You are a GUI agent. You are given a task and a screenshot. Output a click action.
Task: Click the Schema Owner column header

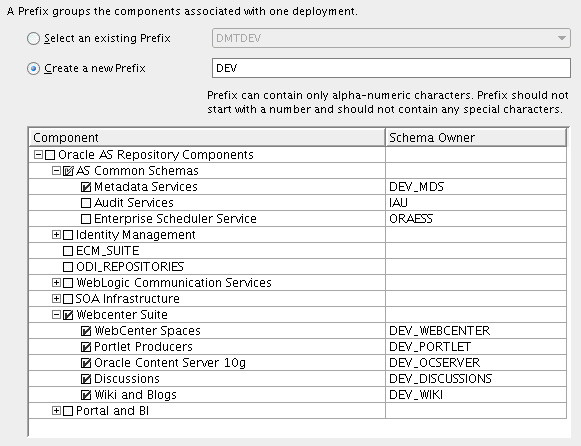[476, 137]
